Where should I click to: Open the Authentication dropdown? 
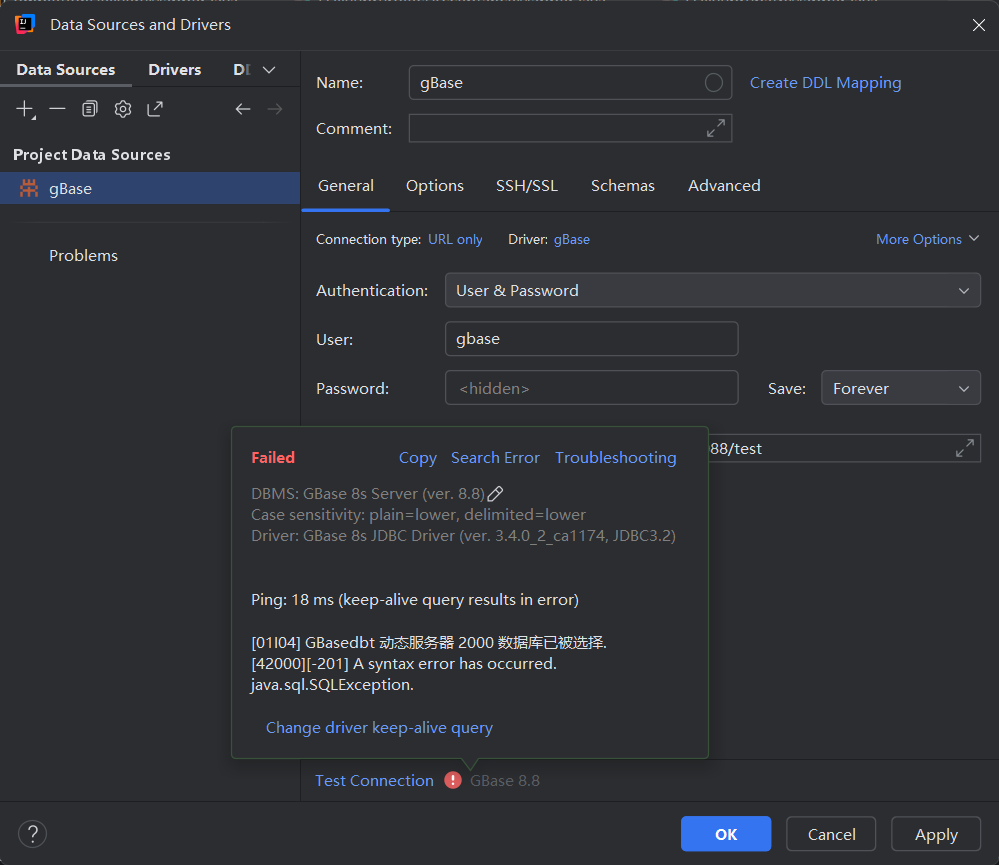[x=712, y=290]
